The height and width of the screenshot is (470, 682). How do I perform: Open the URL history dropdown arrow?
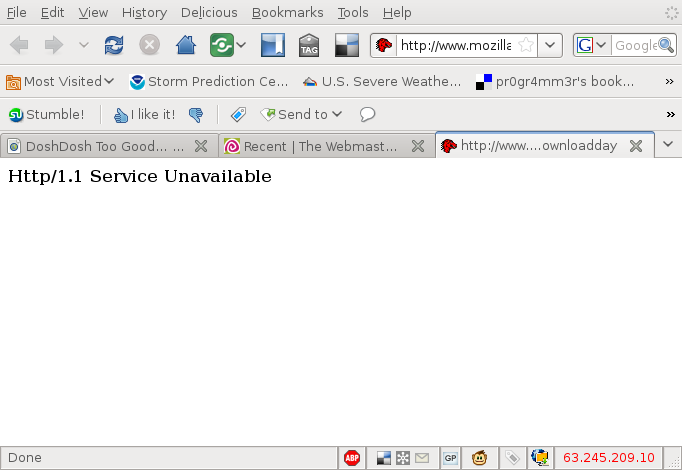pos(550,45)
